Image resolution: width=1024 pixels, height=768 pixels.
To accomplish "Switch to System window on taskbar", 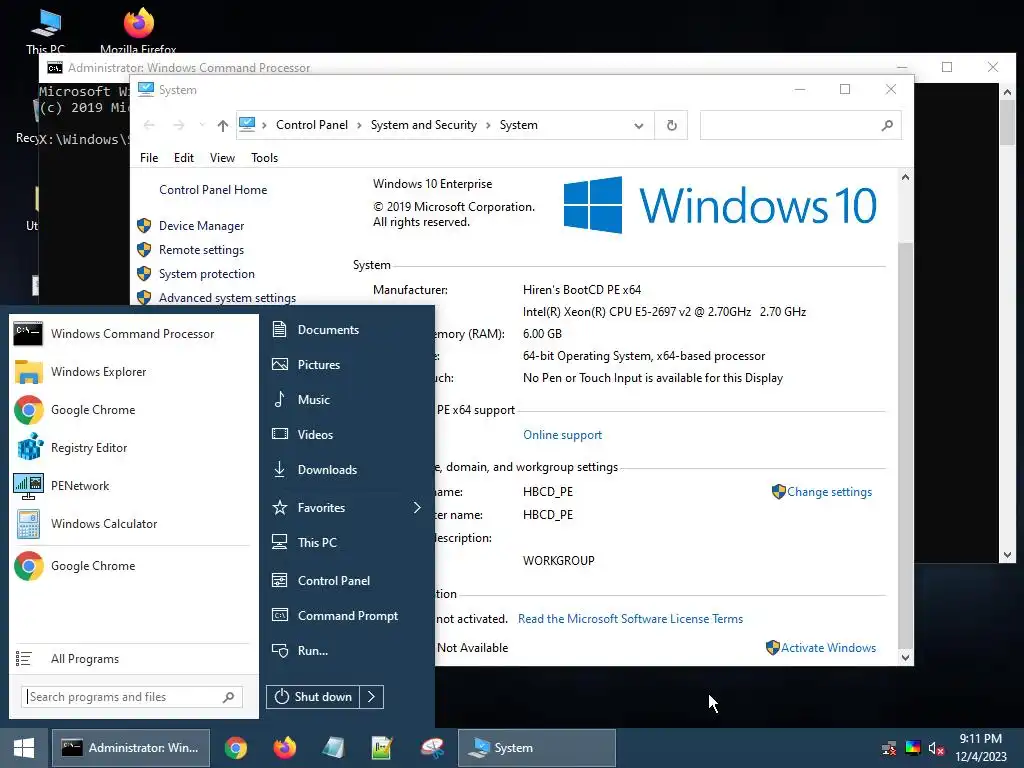I will 537,748.
